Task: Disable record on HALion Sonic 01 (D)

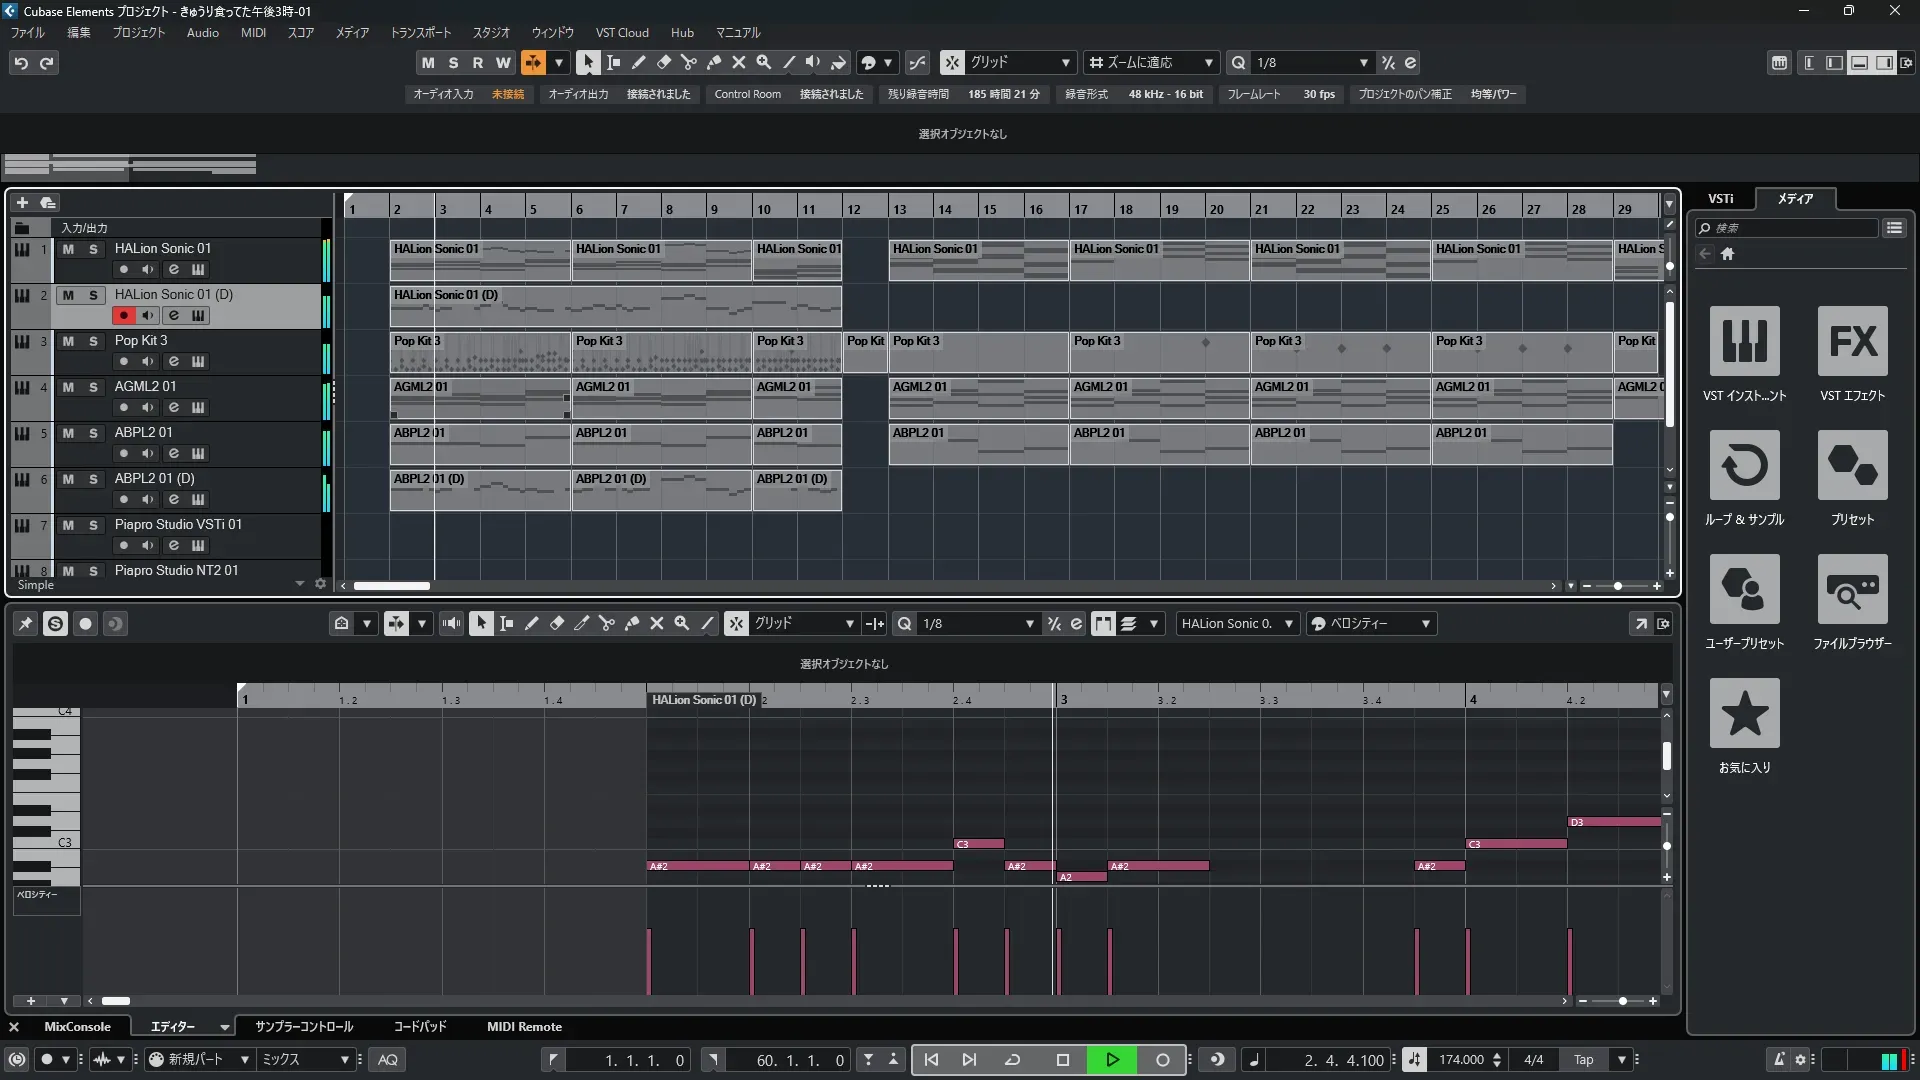Action: click(123, 315)
